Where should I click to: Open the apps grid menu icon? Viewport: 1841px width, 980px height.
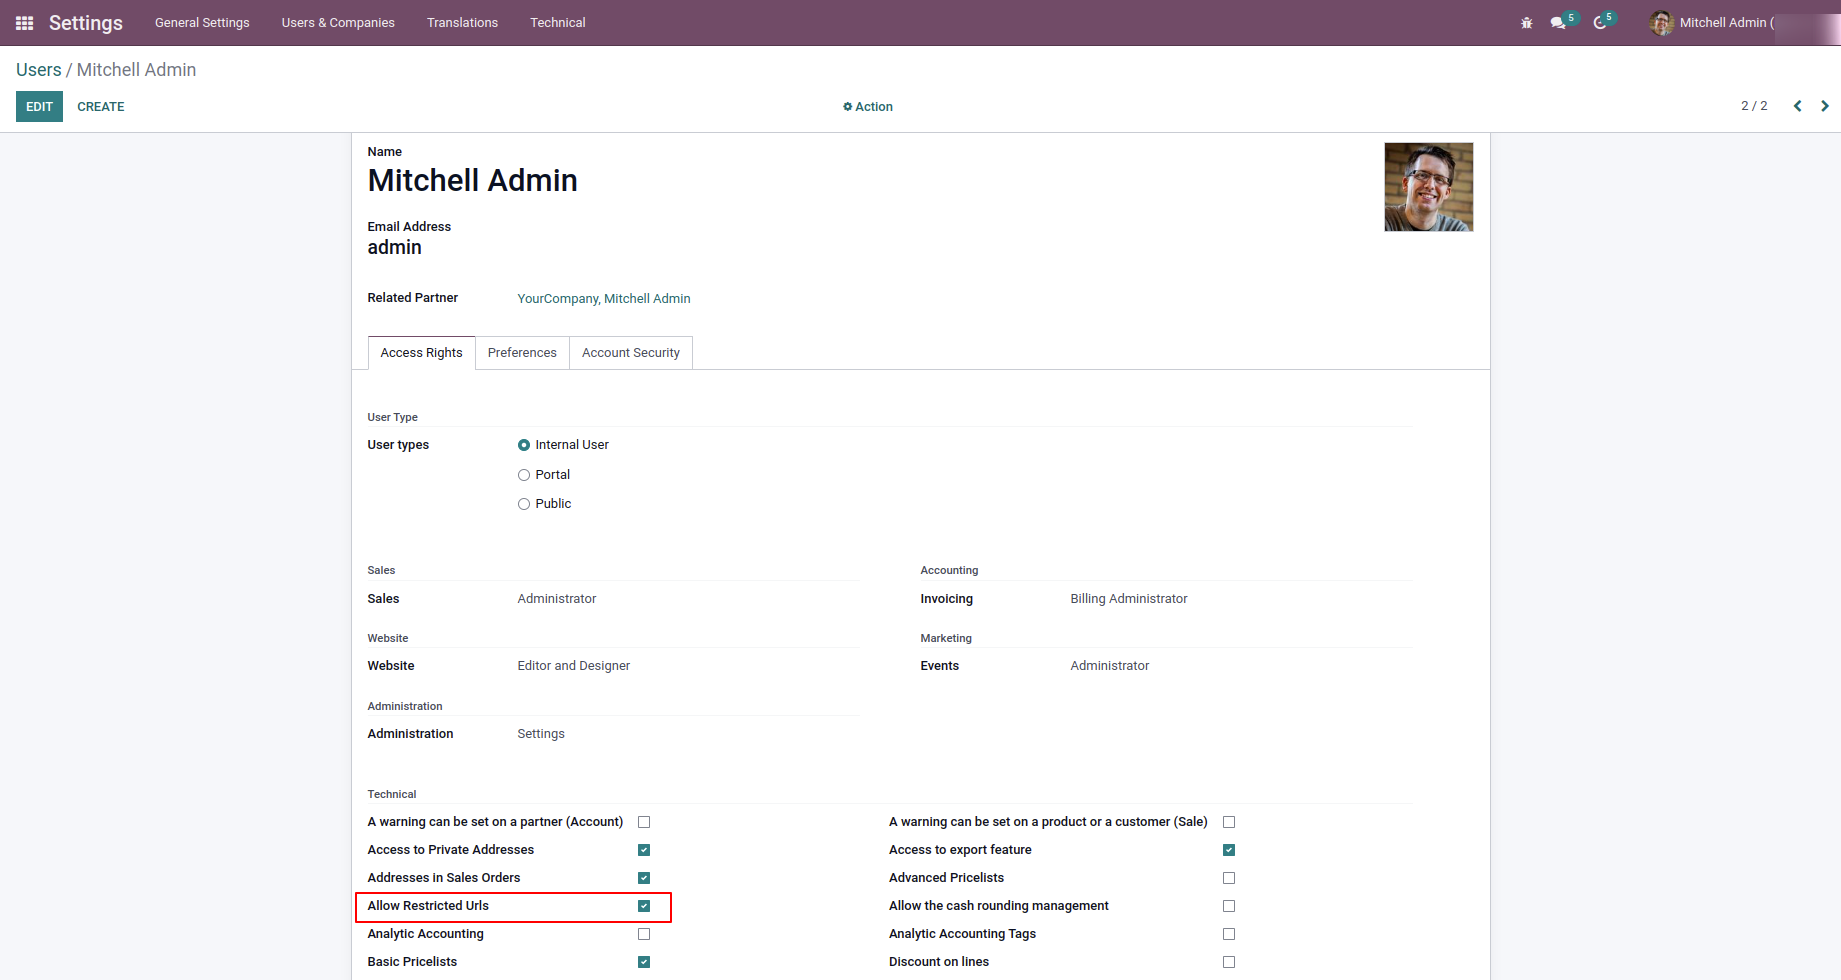25,22
